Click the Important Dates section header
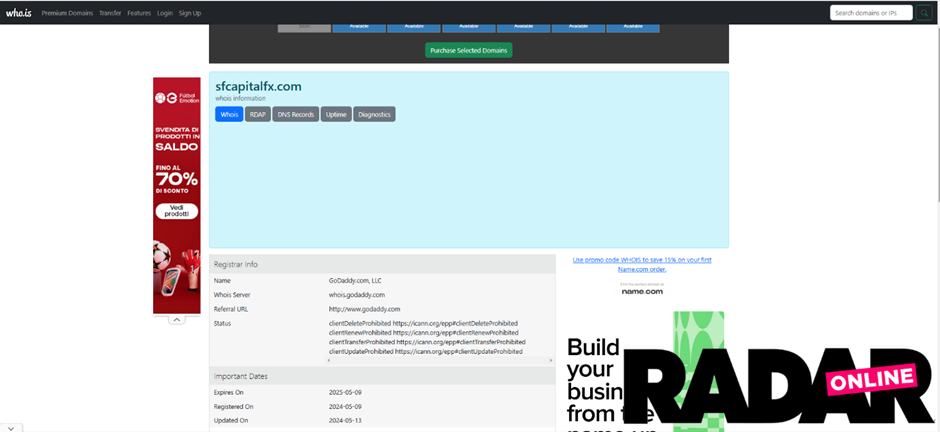940x432 pixels. pyautogui.click(x=382, y=376)
